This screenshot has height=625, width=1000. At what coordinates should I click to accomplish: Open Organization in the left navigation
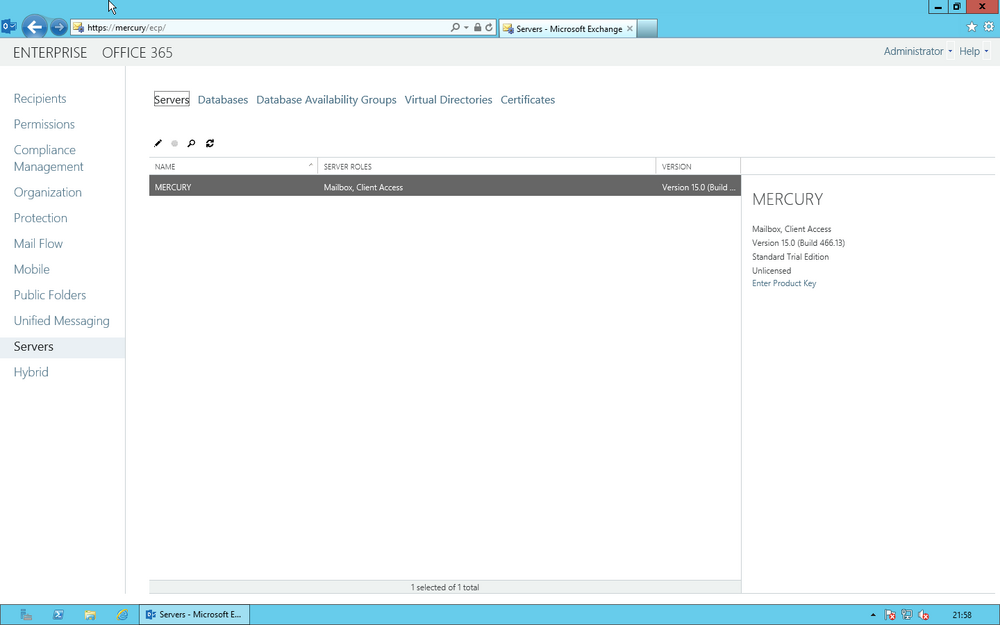[48, 192]
